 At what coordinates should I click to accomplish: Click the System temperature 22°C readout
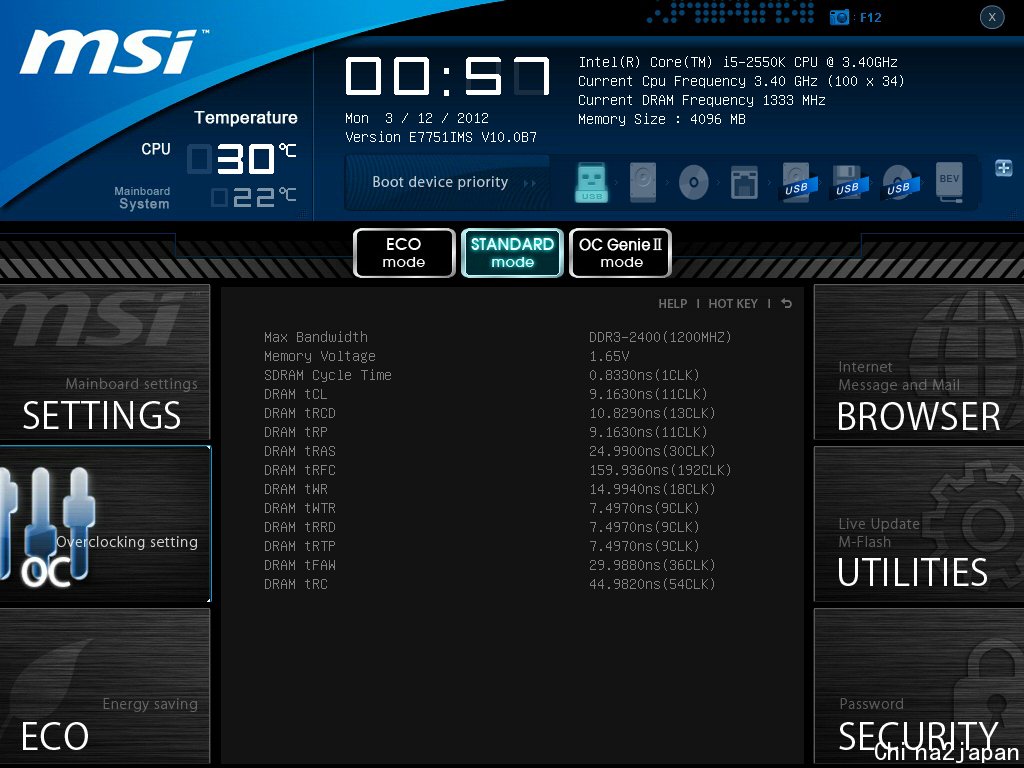(255, 197)
